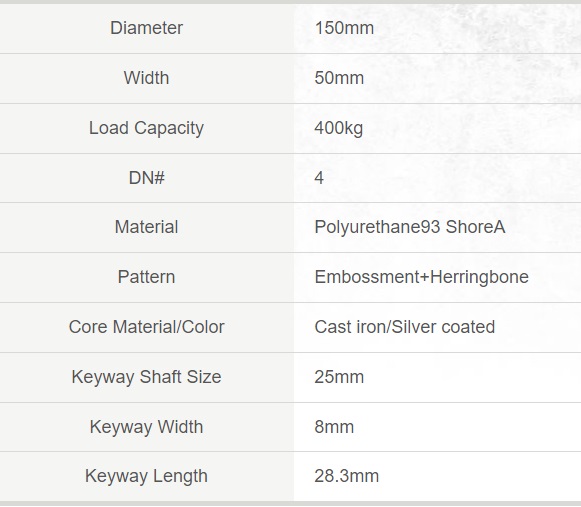This screenshot has width=581, height=507.
Task: Select the 25mm shaft size value
Action: [339, 377]
